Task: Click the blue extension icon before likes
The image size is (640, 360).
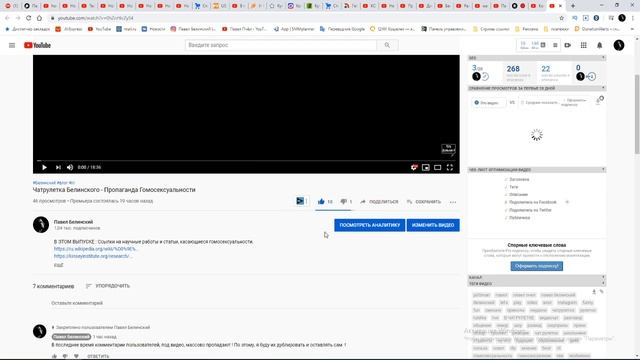Action: click(300, 201)
